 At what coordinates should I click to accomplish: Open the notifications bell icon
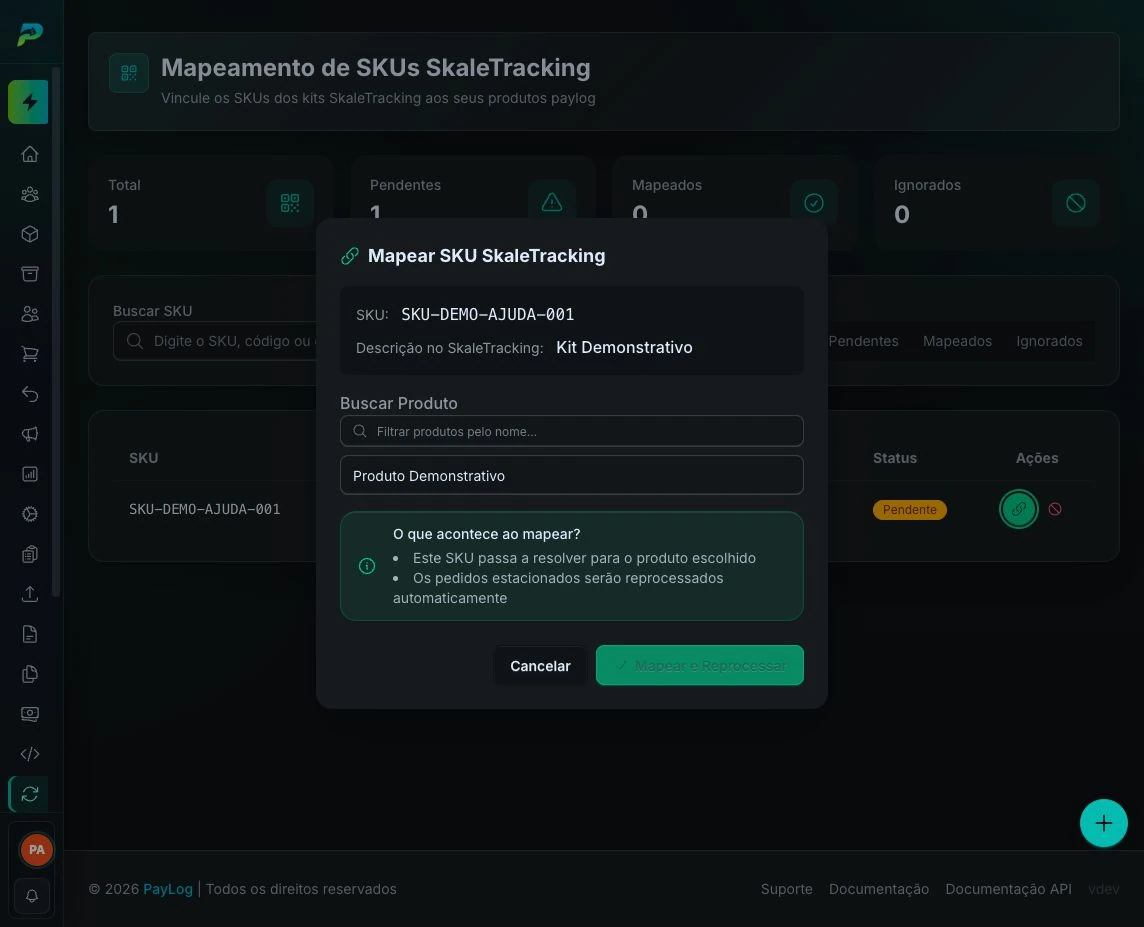click(32, 896)
